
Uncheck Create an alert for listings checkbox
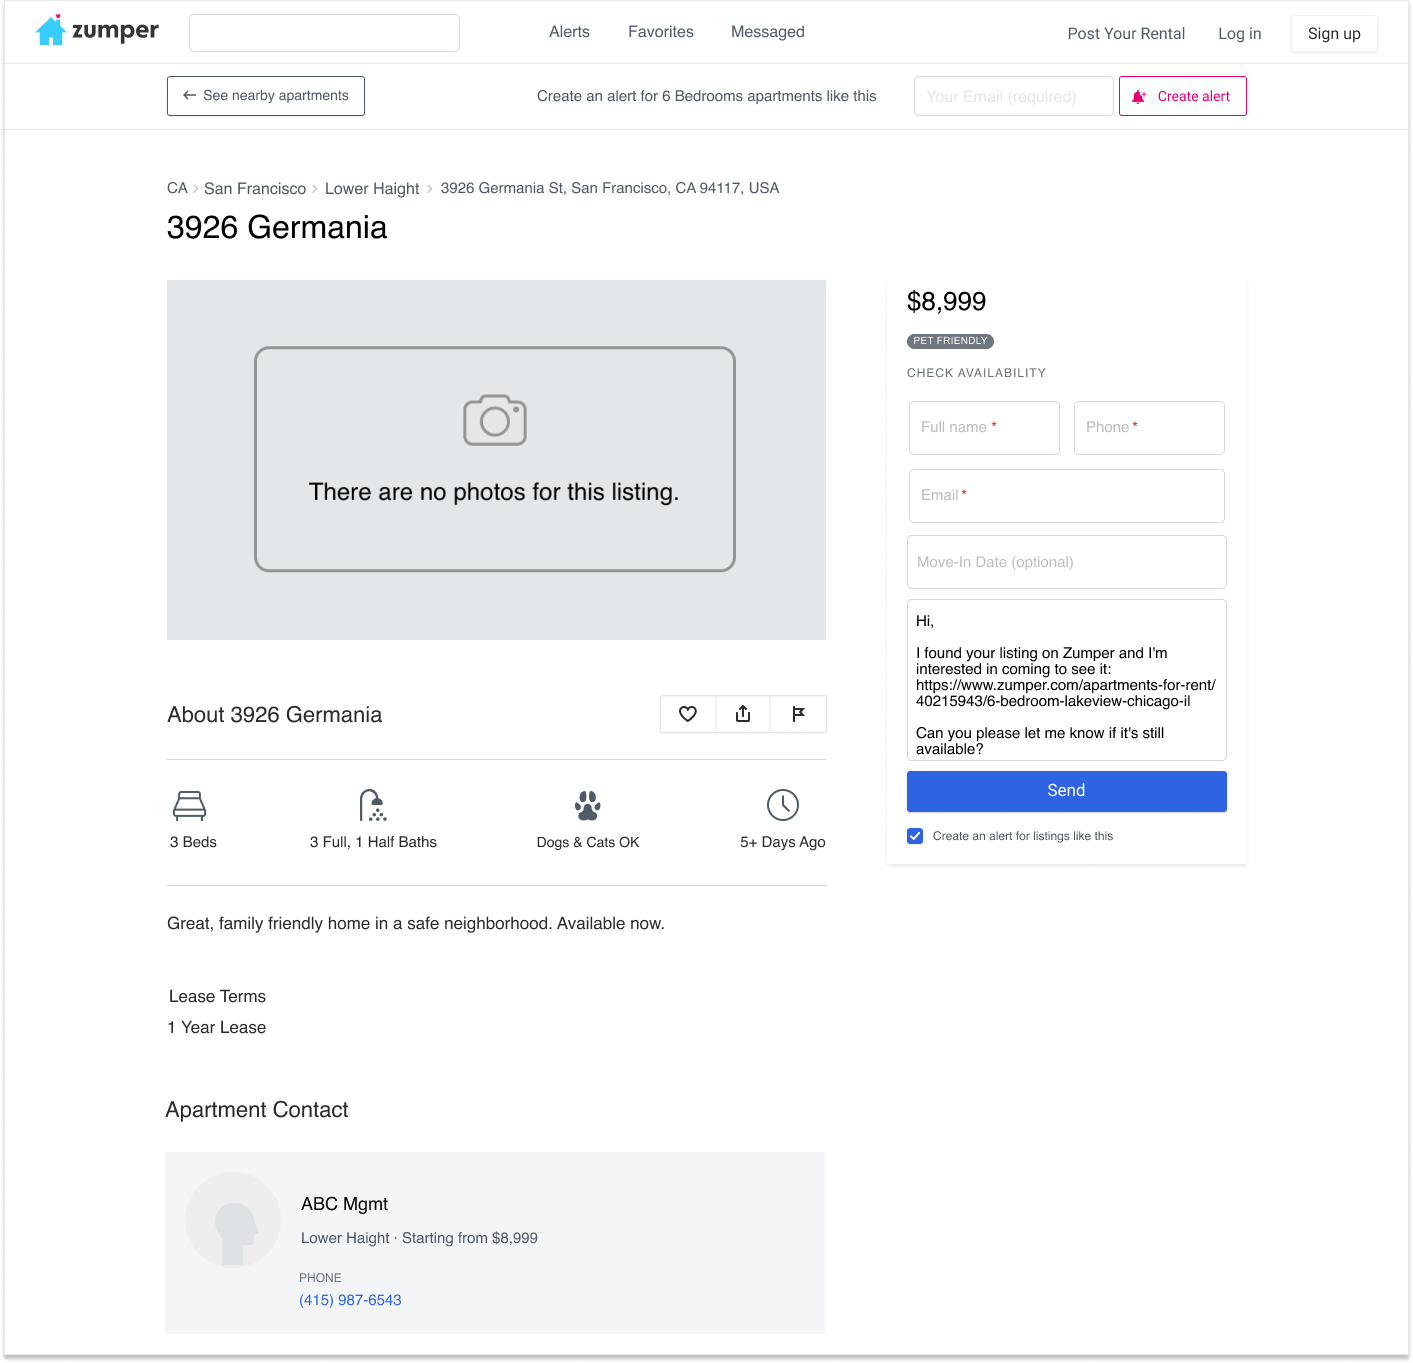(915, 836)
